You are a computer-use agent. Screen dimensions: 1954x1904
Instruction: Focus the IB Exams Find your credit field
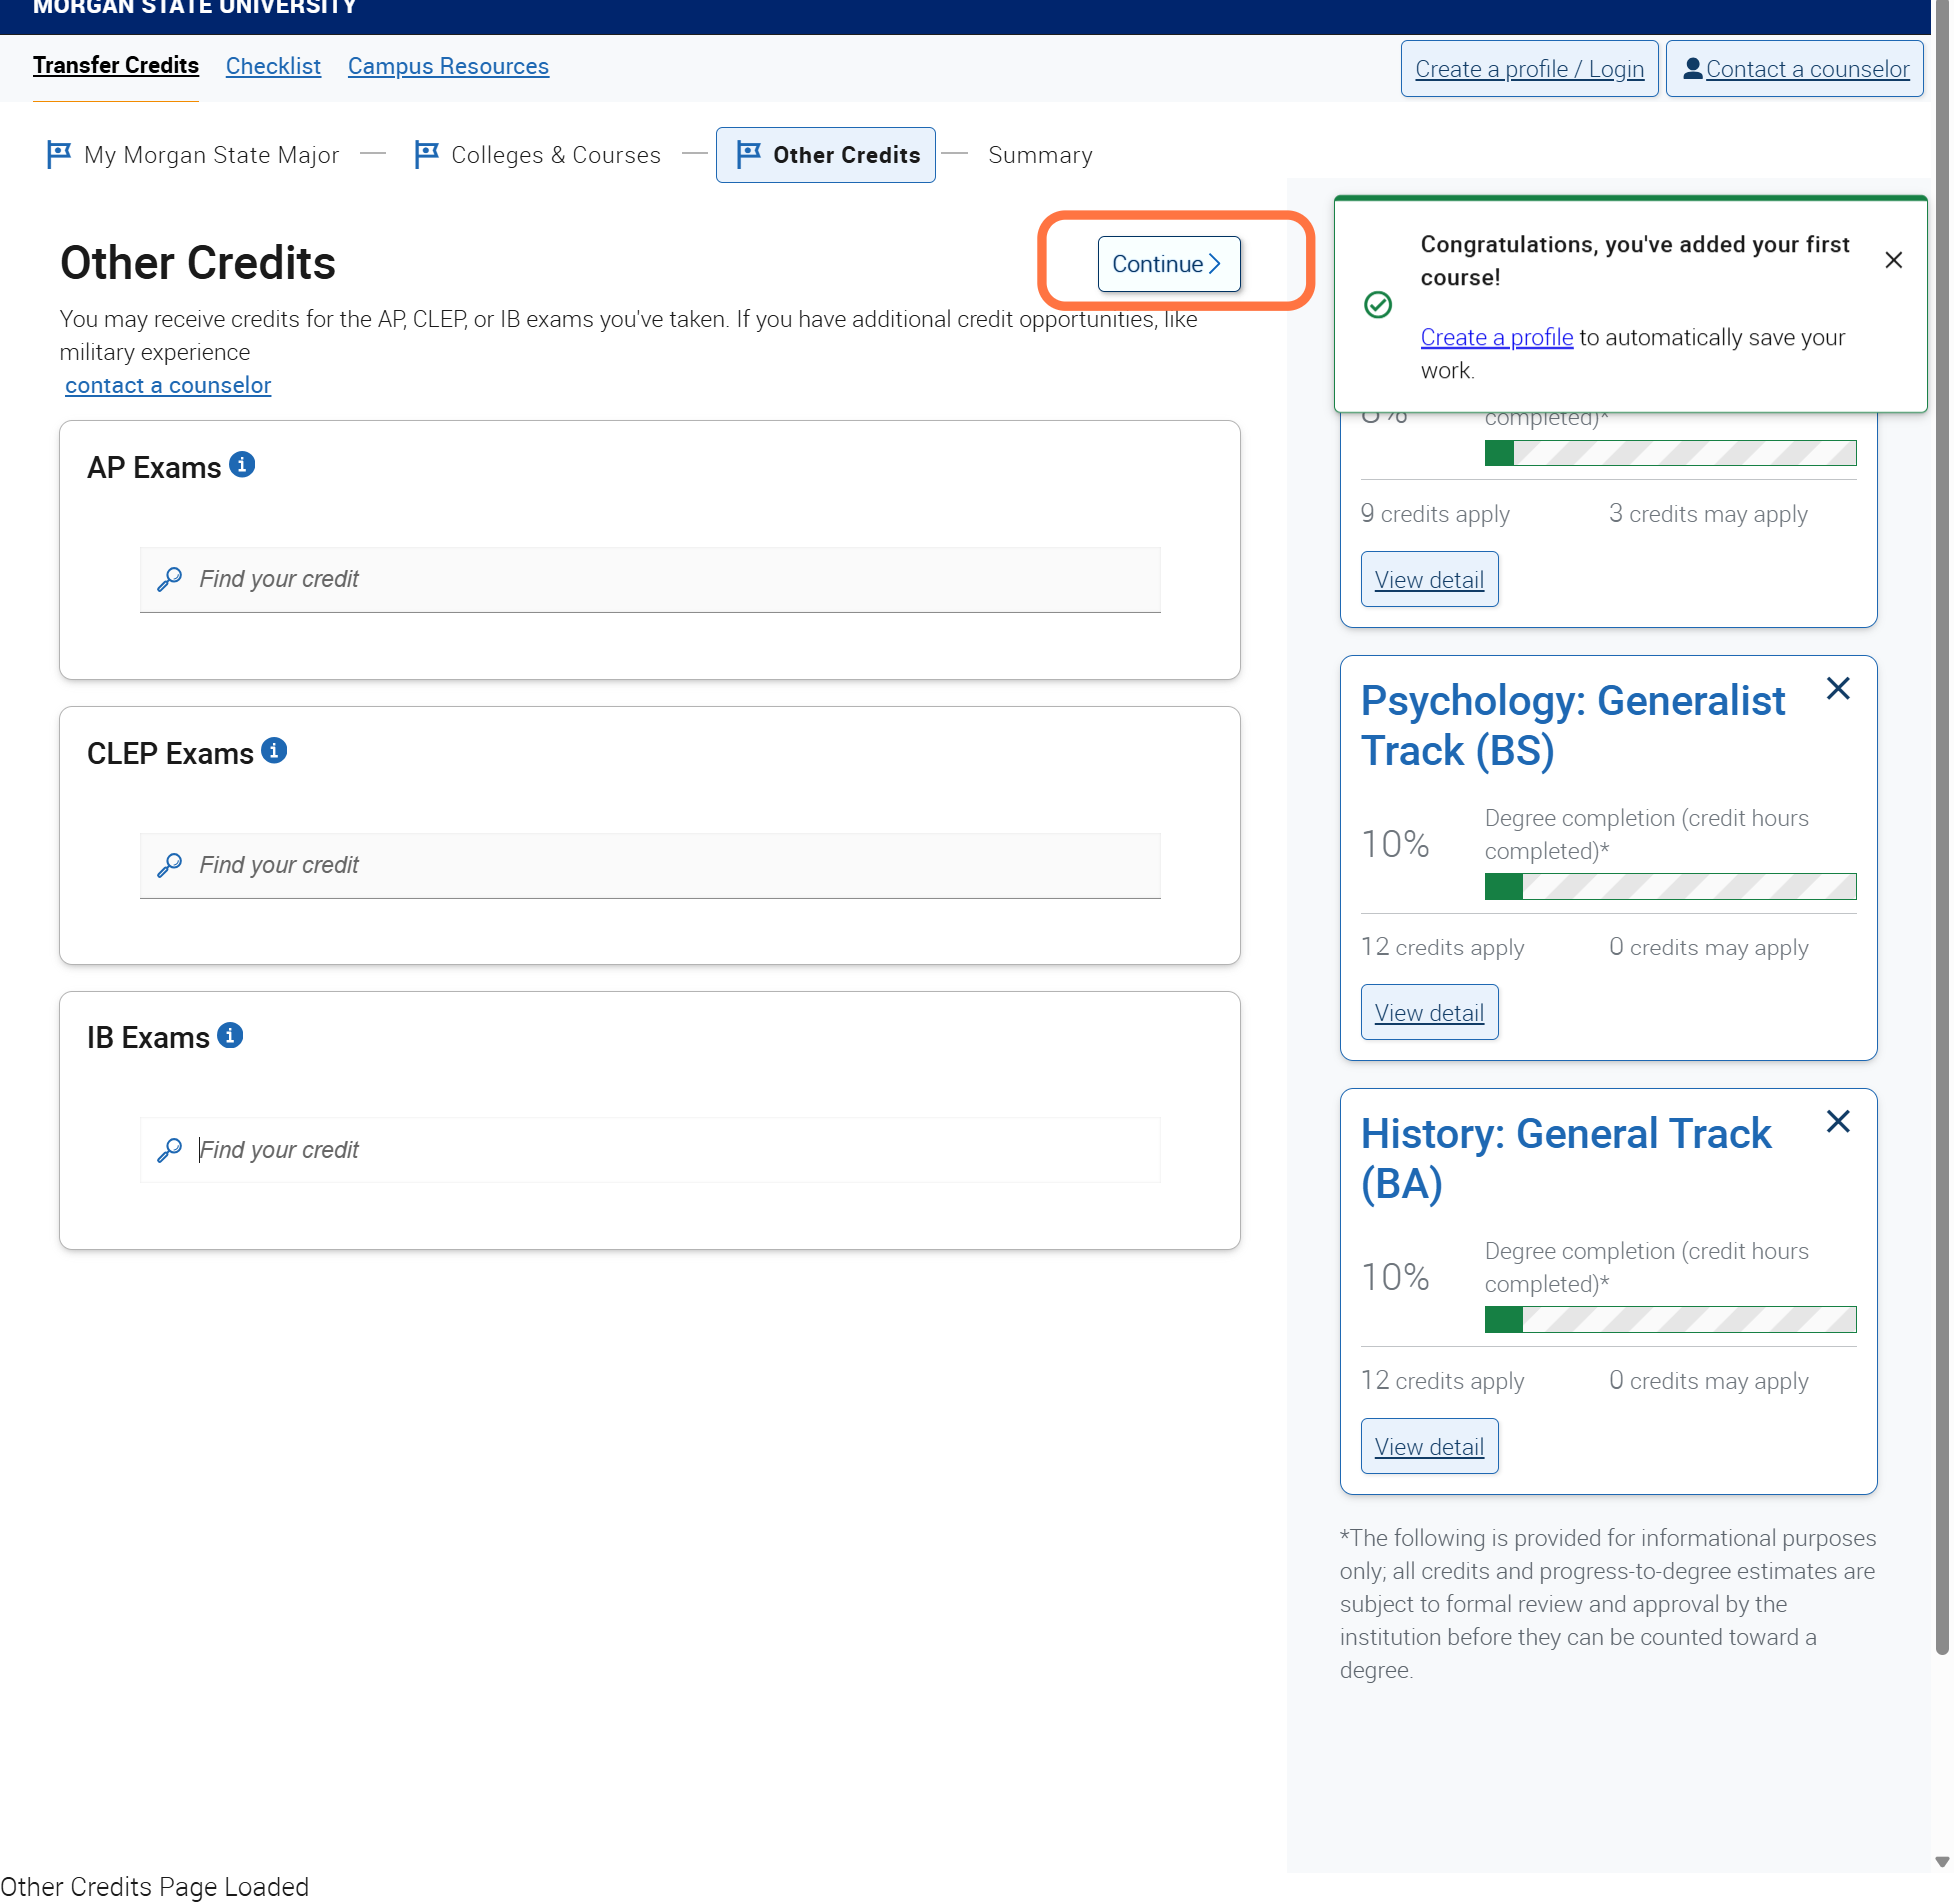(650, 1150)
